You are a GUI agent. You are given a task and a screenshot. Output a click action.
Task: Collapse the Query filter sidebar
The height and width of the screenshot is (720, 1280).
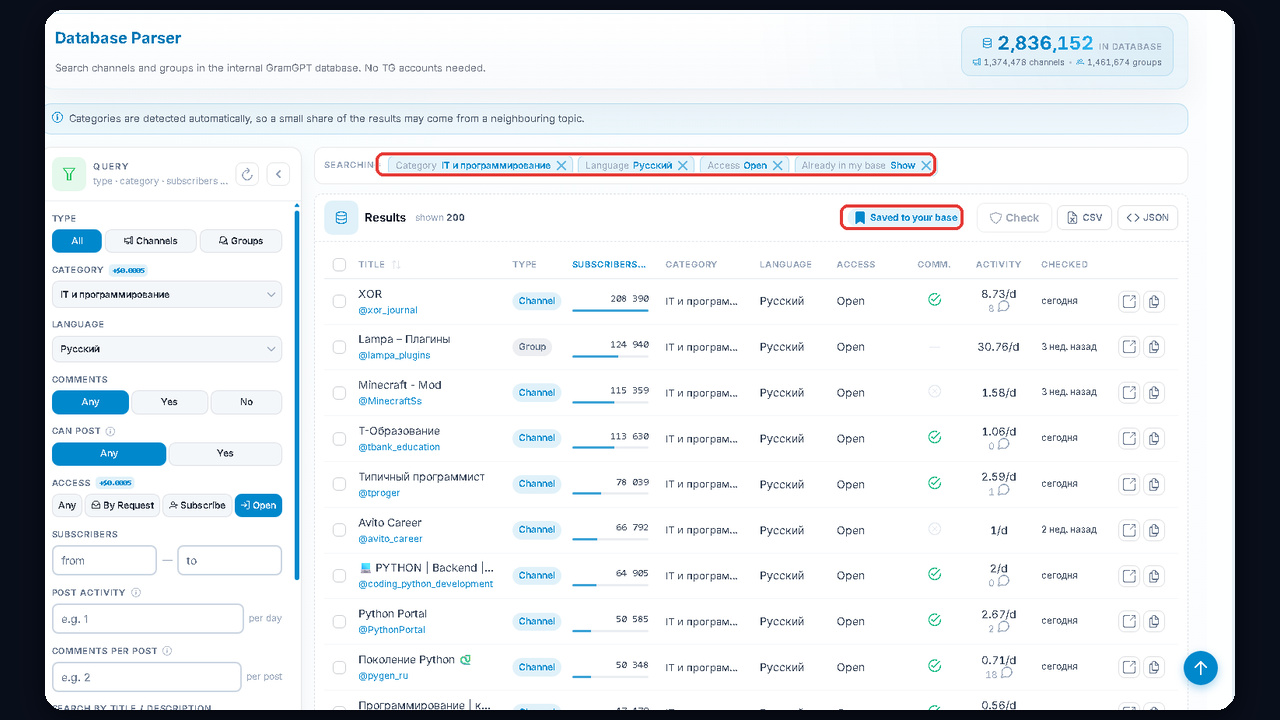click(x=279, y=174)
